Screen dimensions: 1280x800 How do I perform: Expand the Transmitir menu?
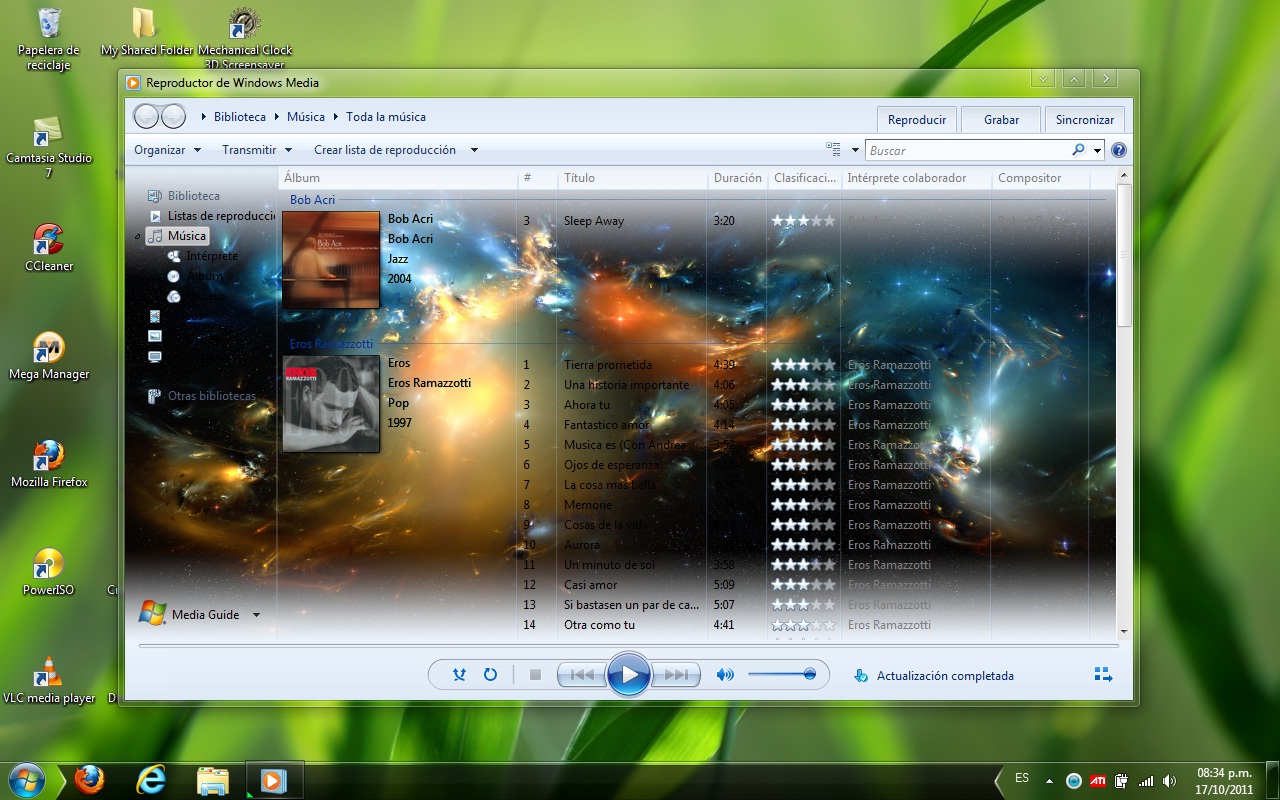(x=251, y=149)
